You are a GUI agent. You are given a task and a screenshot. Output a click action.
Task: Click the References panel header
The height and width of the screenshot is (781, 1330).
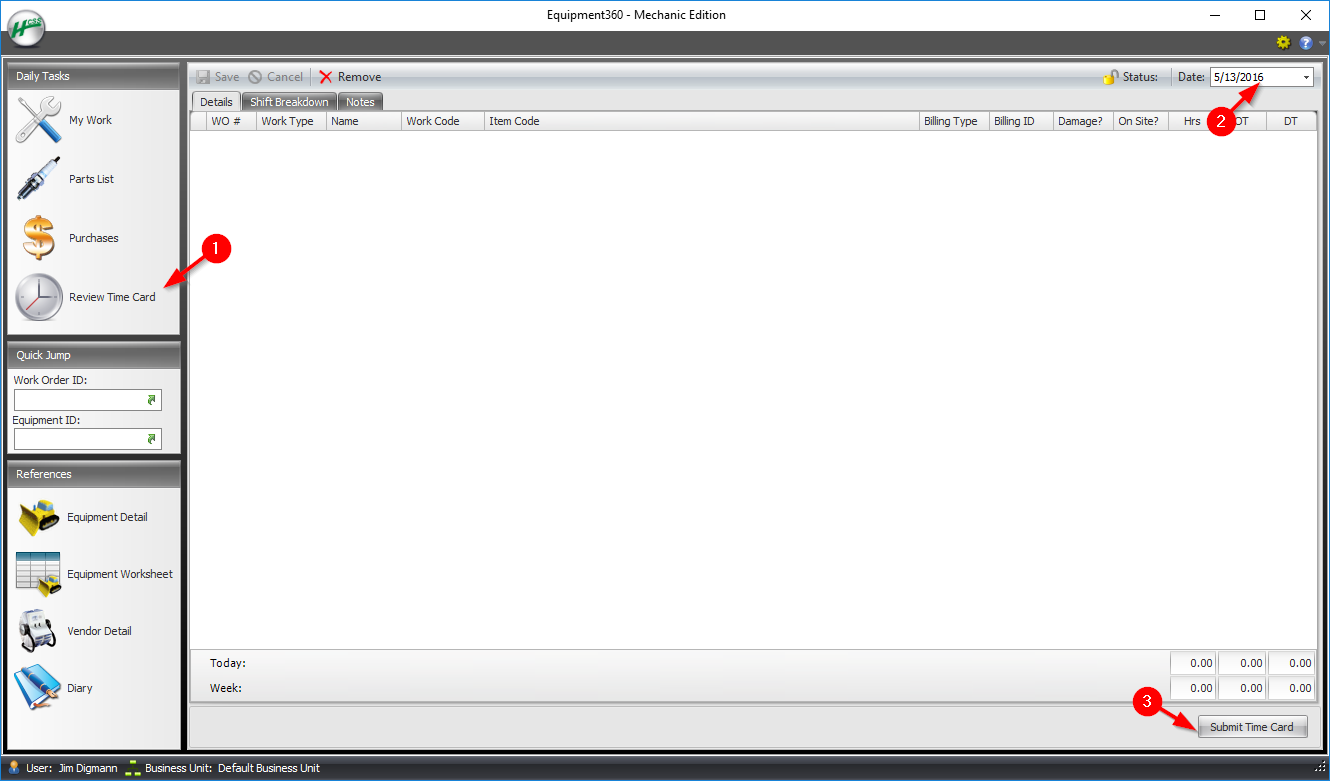point(93,474)
